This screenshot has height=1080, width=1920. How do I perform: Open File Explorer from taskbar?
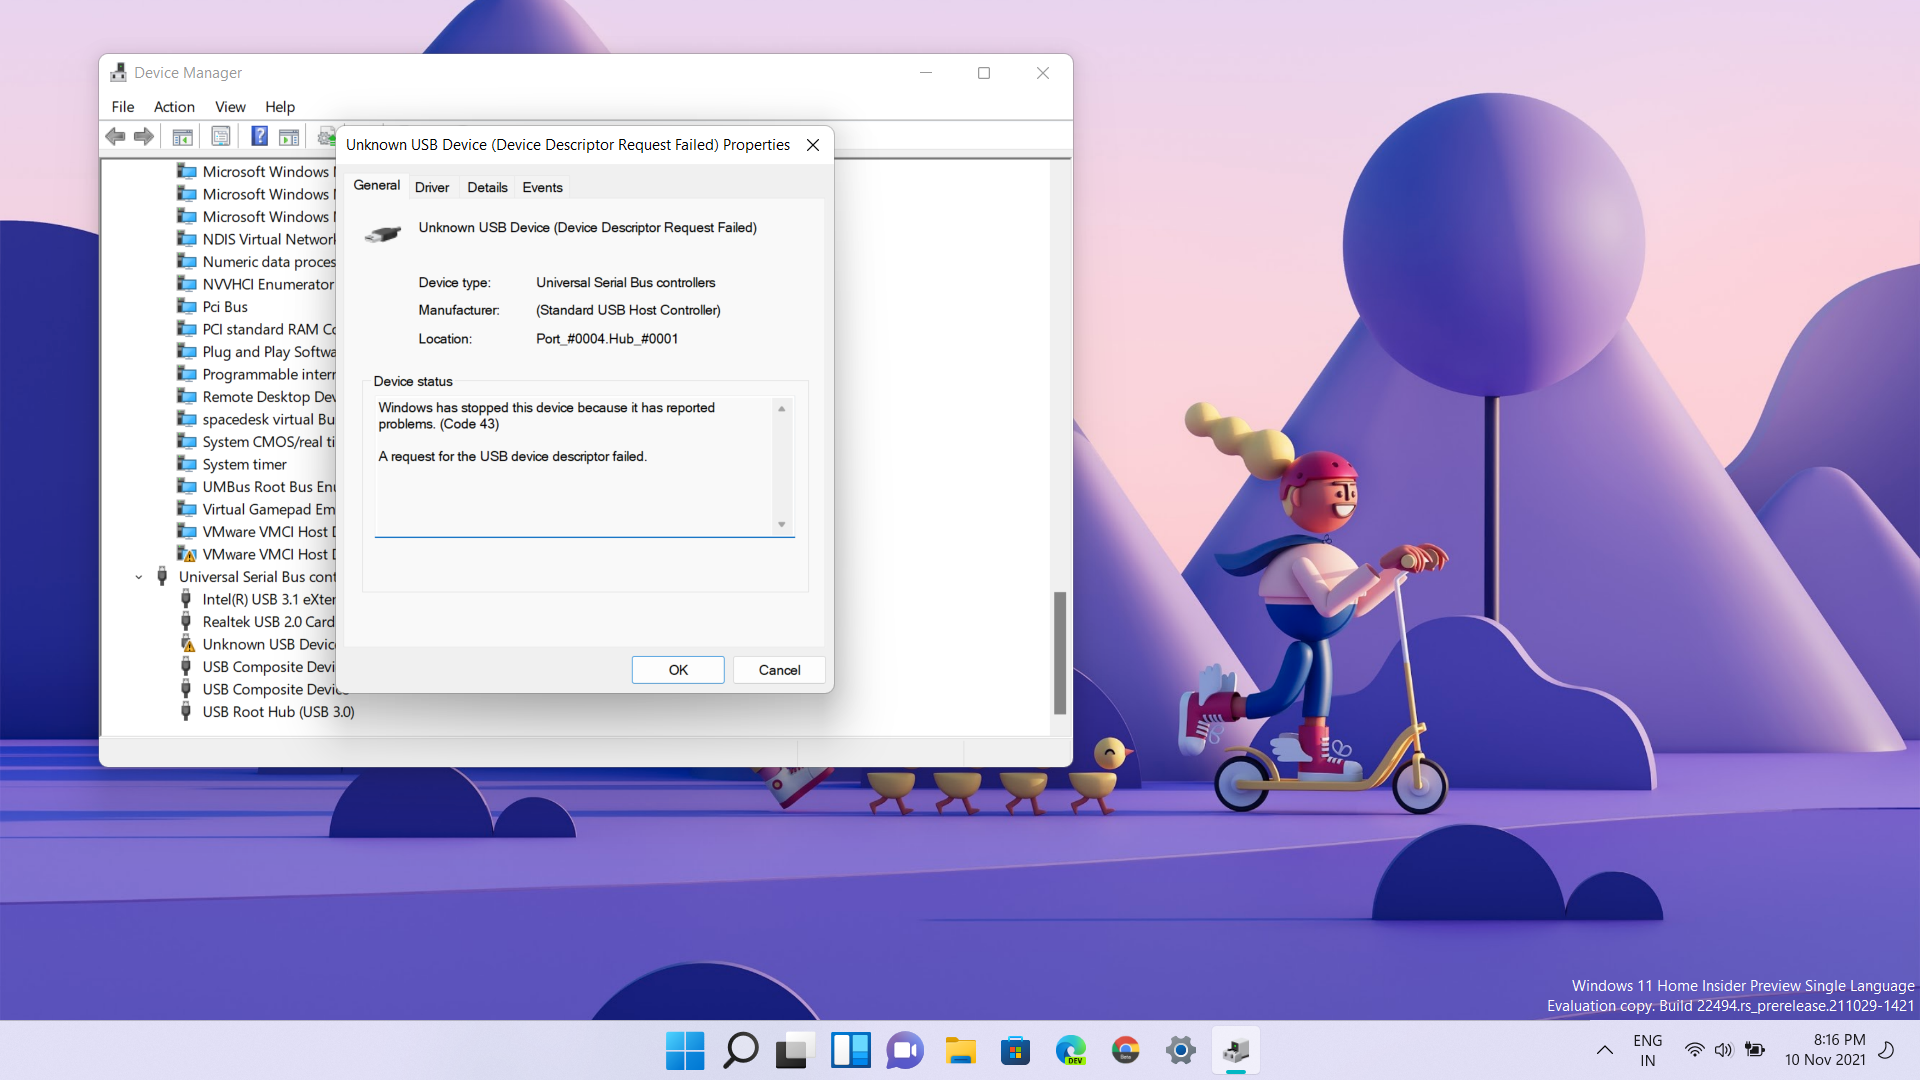coord(960,1050)
